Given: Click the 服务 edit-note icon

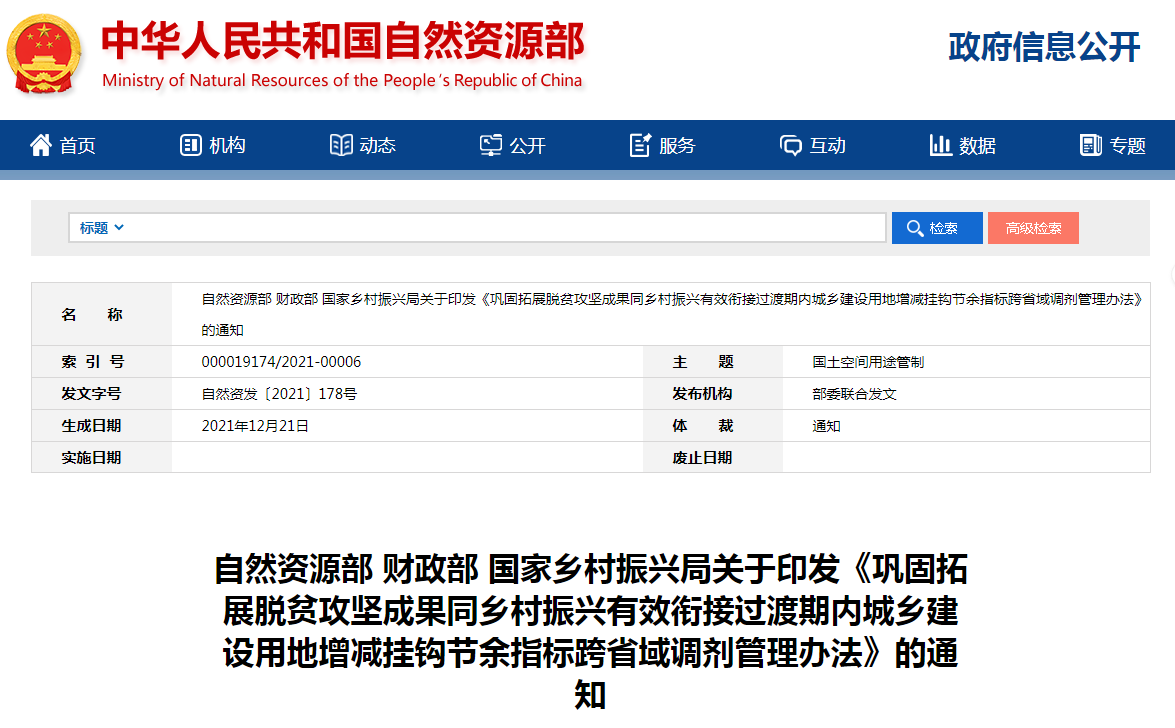Looking at the screenshot, I should [x=641, y=145].
